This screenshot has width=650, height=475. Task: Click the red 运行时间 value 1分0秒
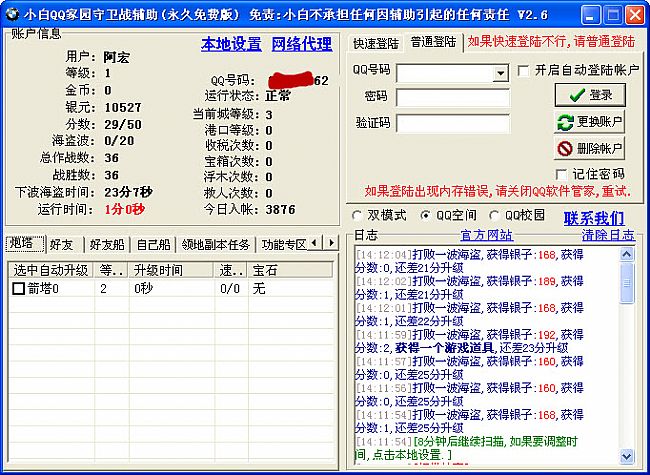coord(124,209)
